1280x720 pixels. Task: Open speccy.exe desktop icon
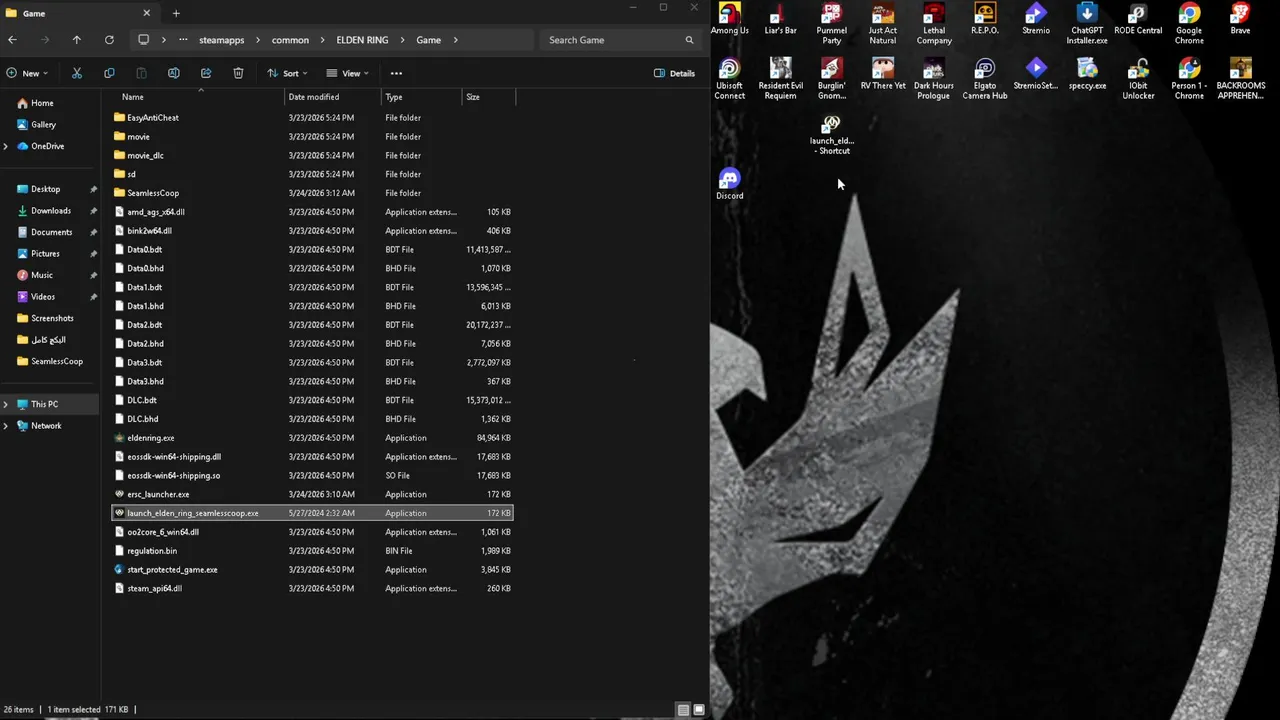pos(1087,75)
